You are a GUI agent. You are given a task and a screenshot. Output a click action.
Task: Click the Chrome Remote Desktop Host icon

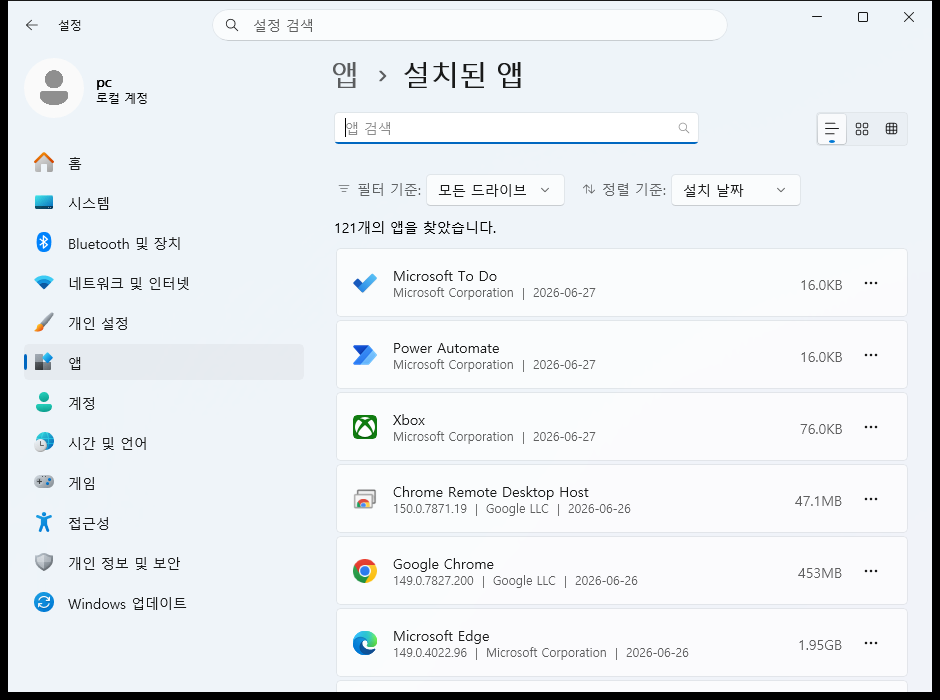click(365, 499)
